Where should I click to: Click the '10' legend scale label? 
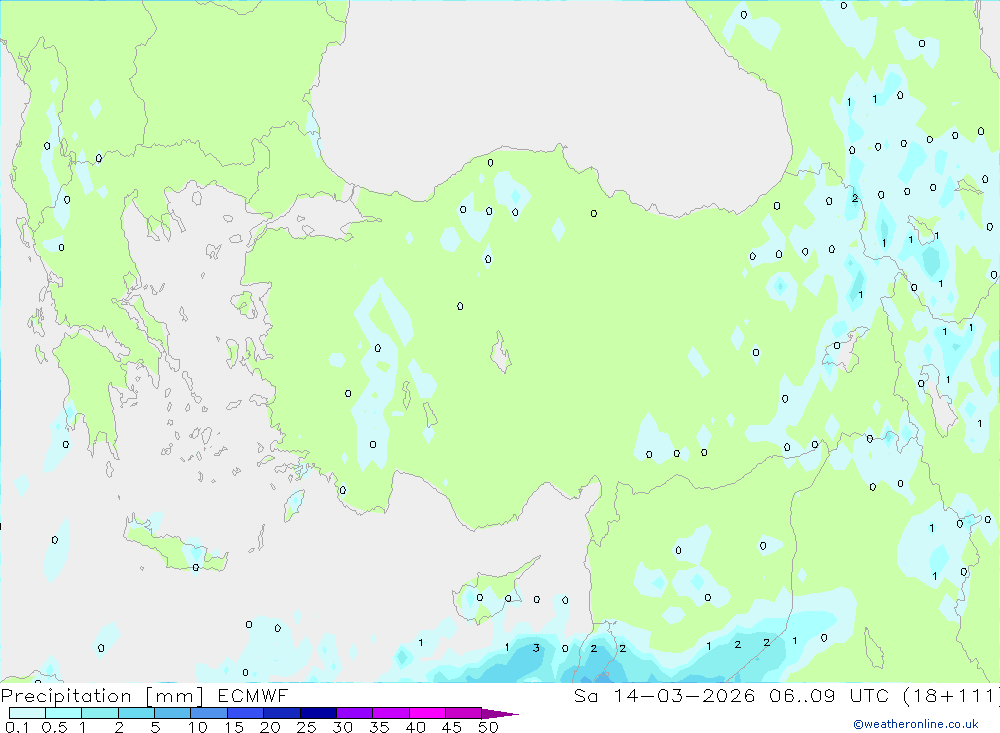tap(198, 727)
